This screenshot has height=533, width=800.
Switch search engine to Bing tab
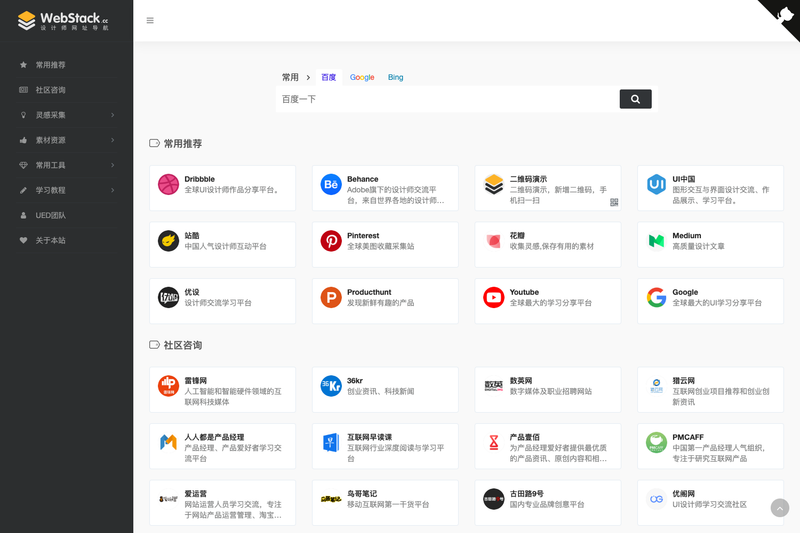coord(395,77)
